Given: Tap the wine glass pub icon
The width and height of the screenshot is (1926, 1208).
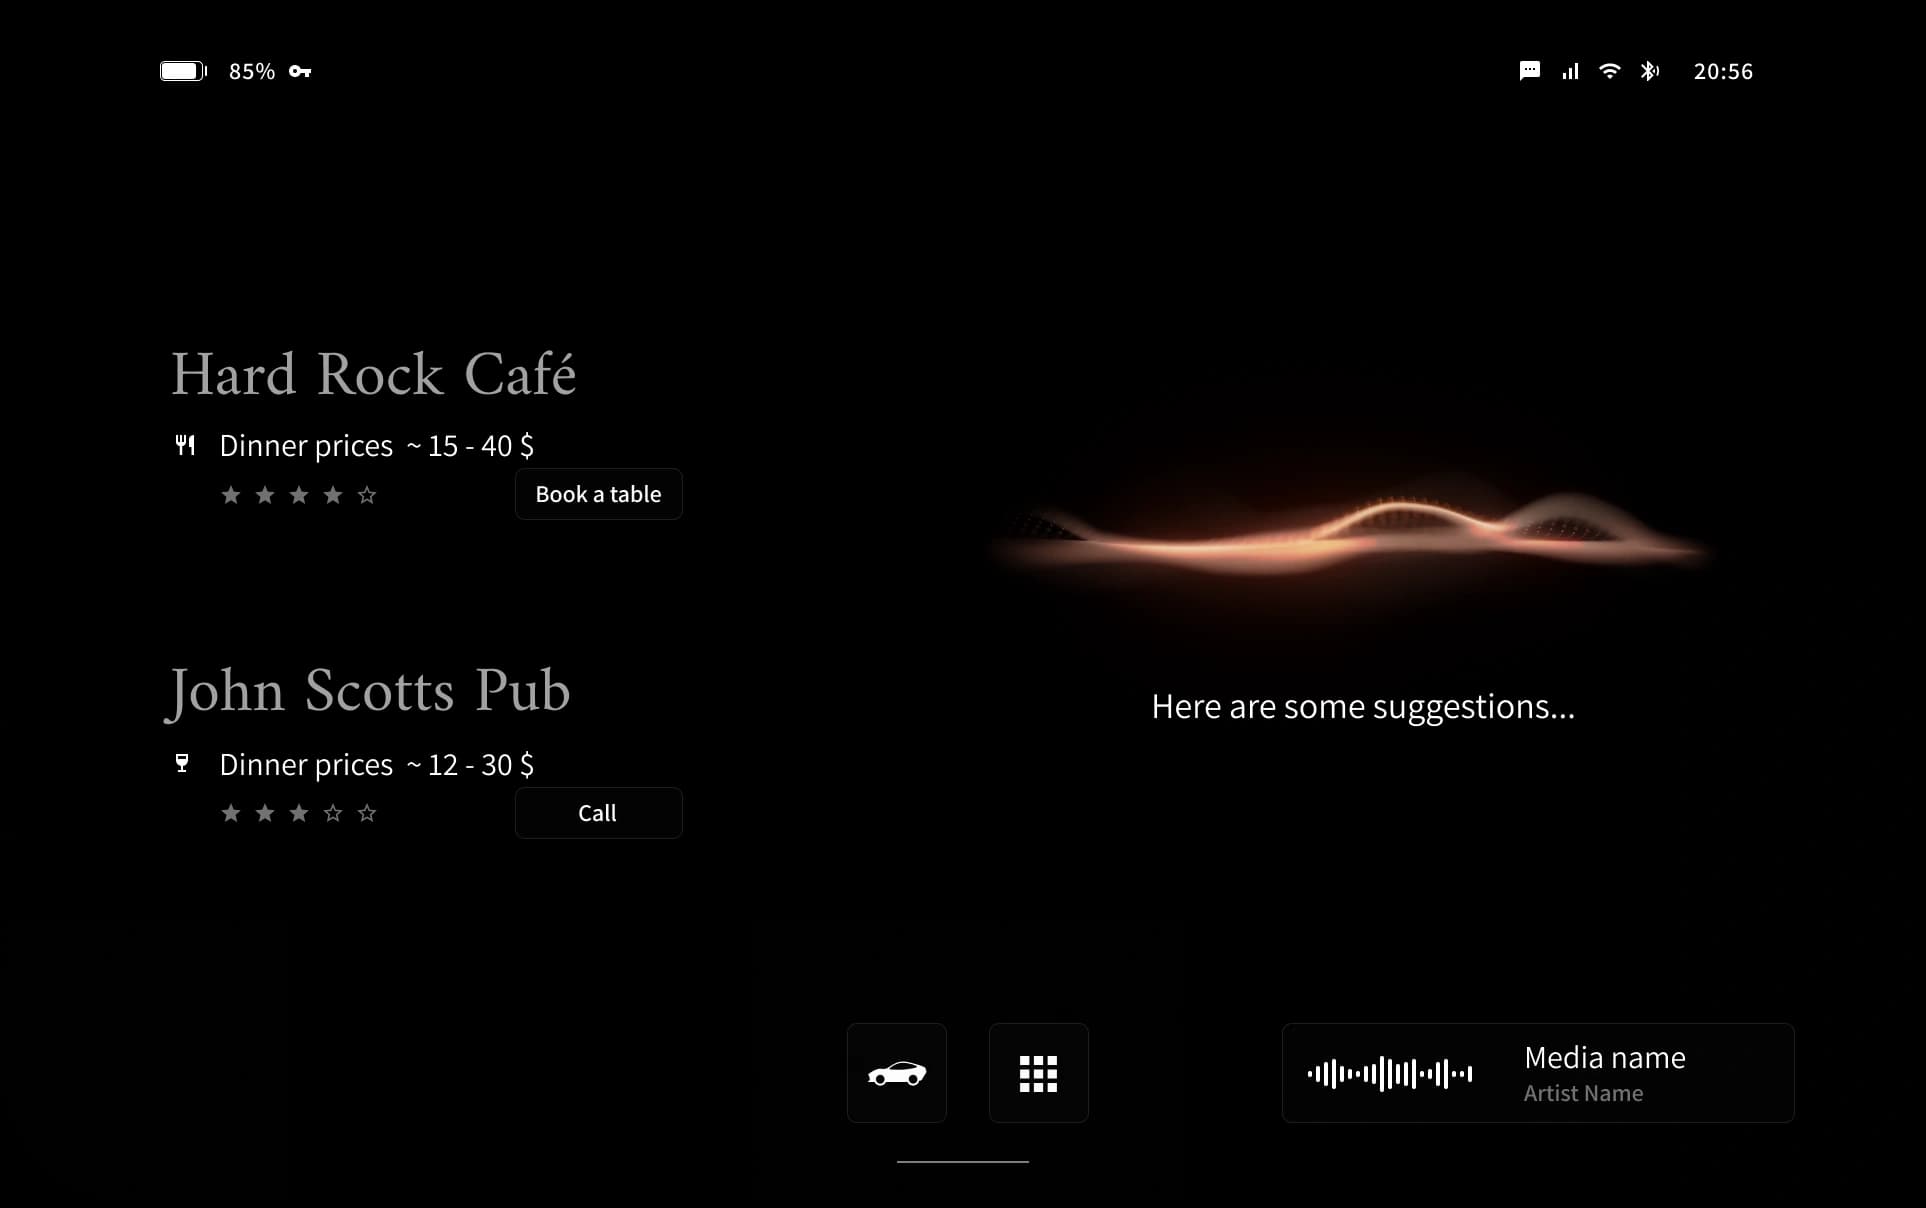Looking at the screenshot, I should [182, 764].
